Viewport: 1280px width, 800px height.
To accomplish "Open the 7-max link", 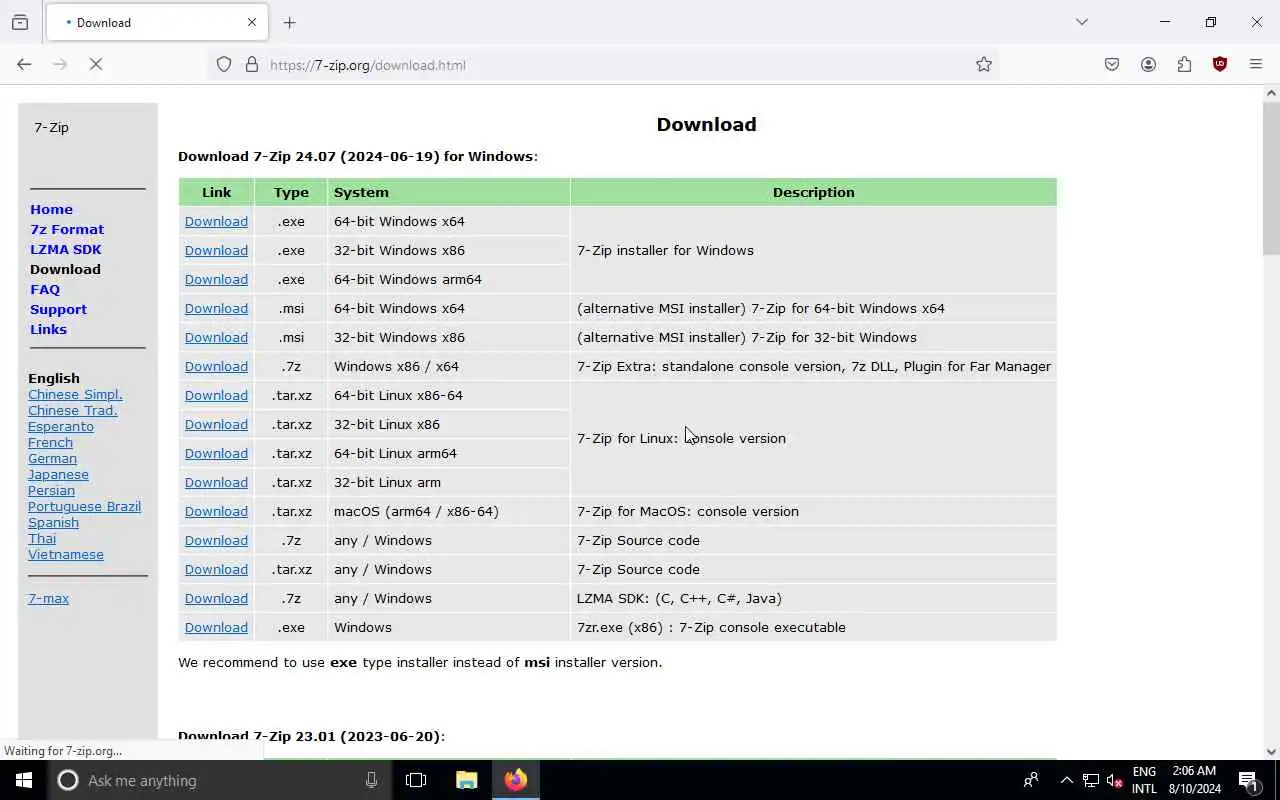I will 48,598.
